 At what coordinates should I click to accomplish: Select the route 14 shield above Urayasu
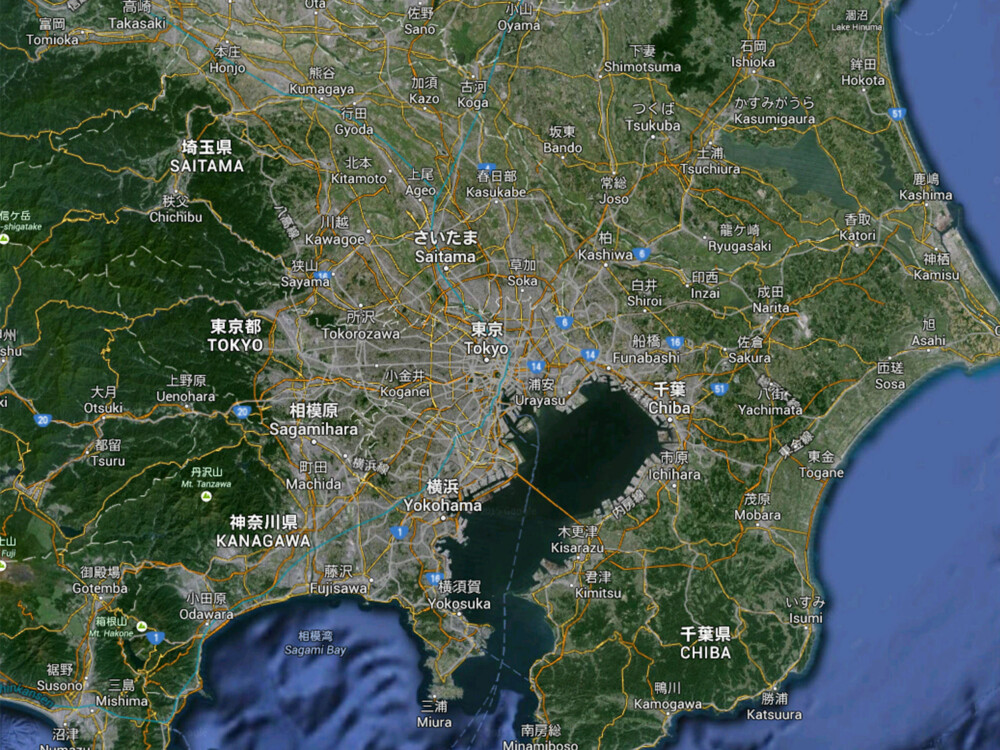[536, 366]
